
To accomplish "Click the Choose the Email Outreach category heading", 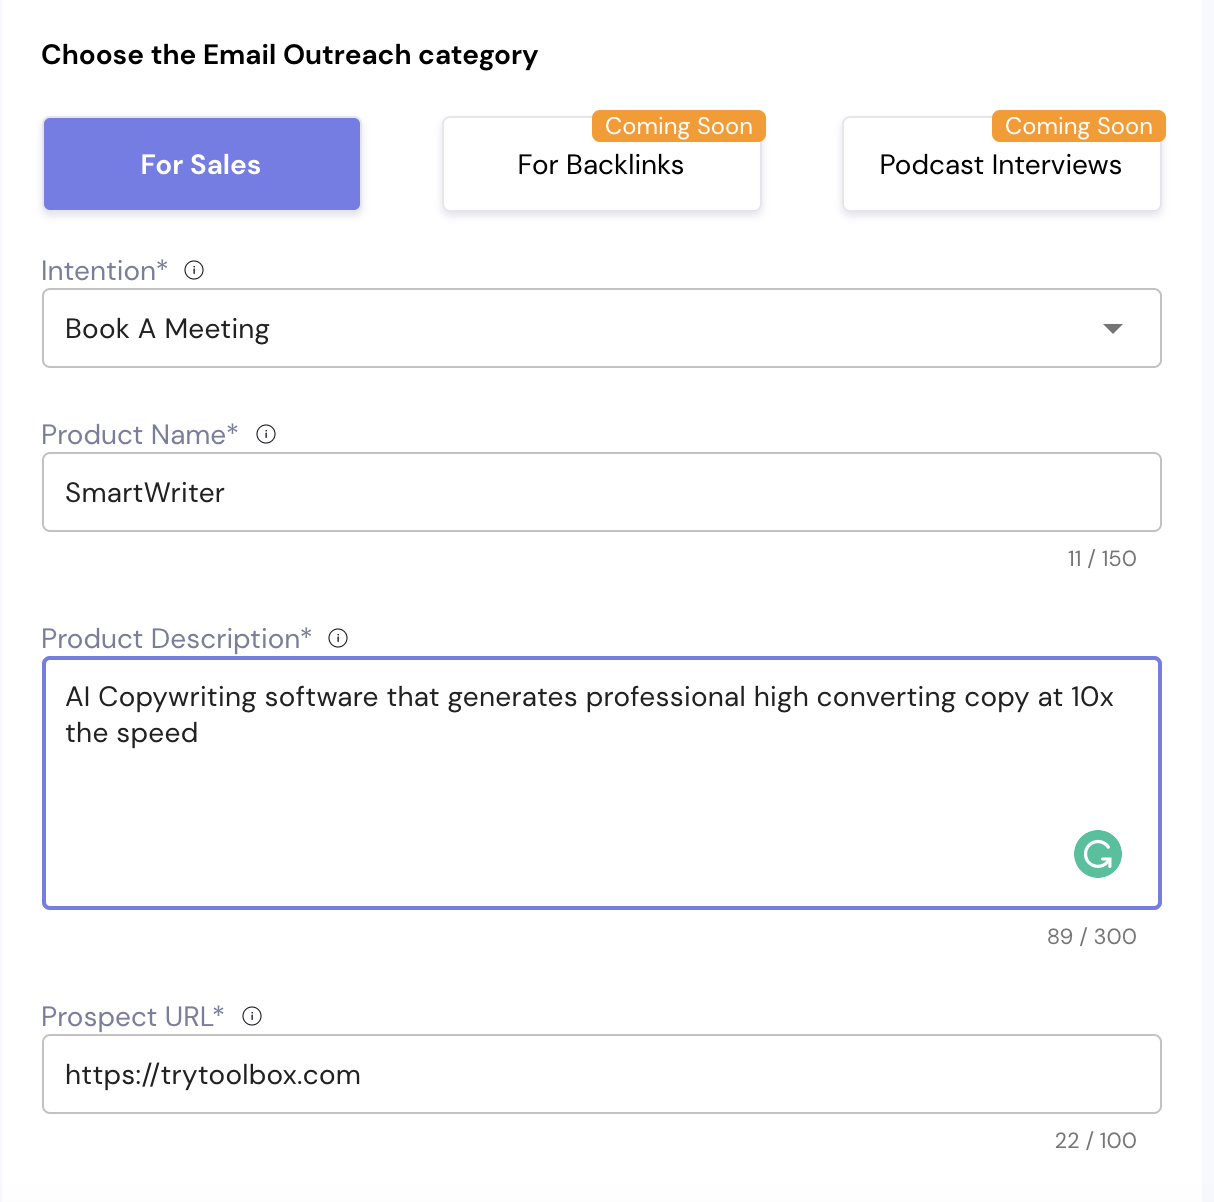I will (x=289, y=55).
